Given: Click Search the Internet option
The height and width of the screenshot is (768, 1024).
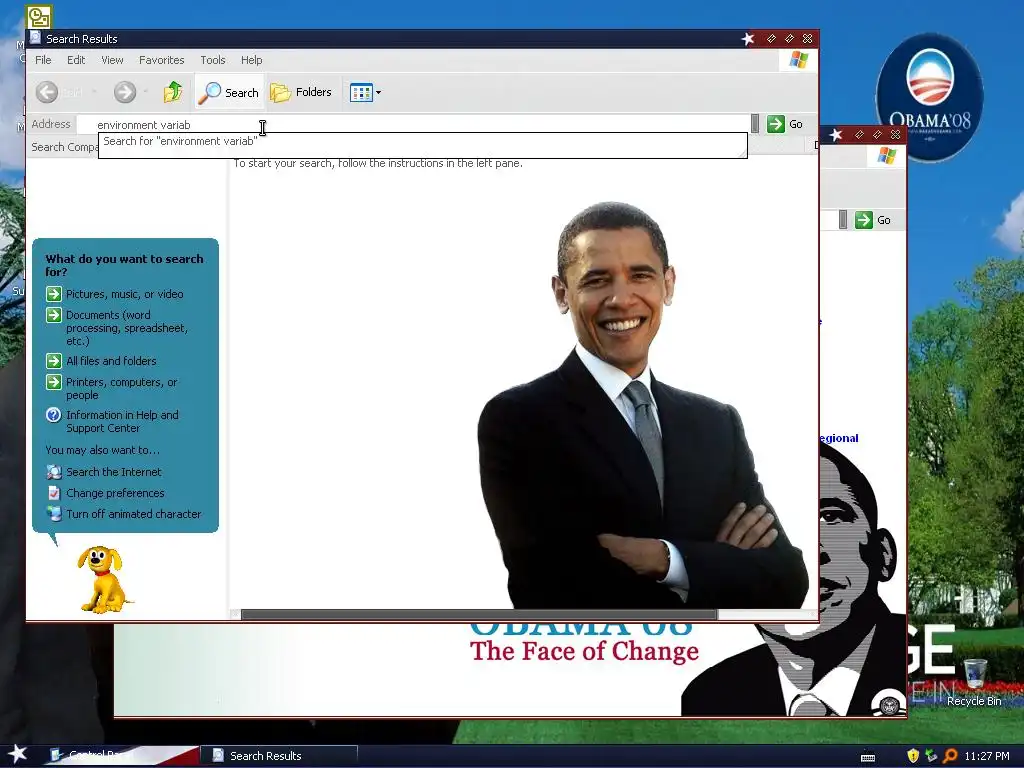Looking at the screenshot, I should point(114,472).
